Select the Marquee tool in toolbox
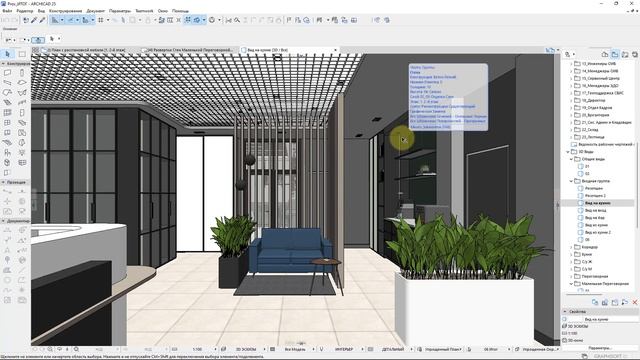640x360 pixels. coord(22,54)
